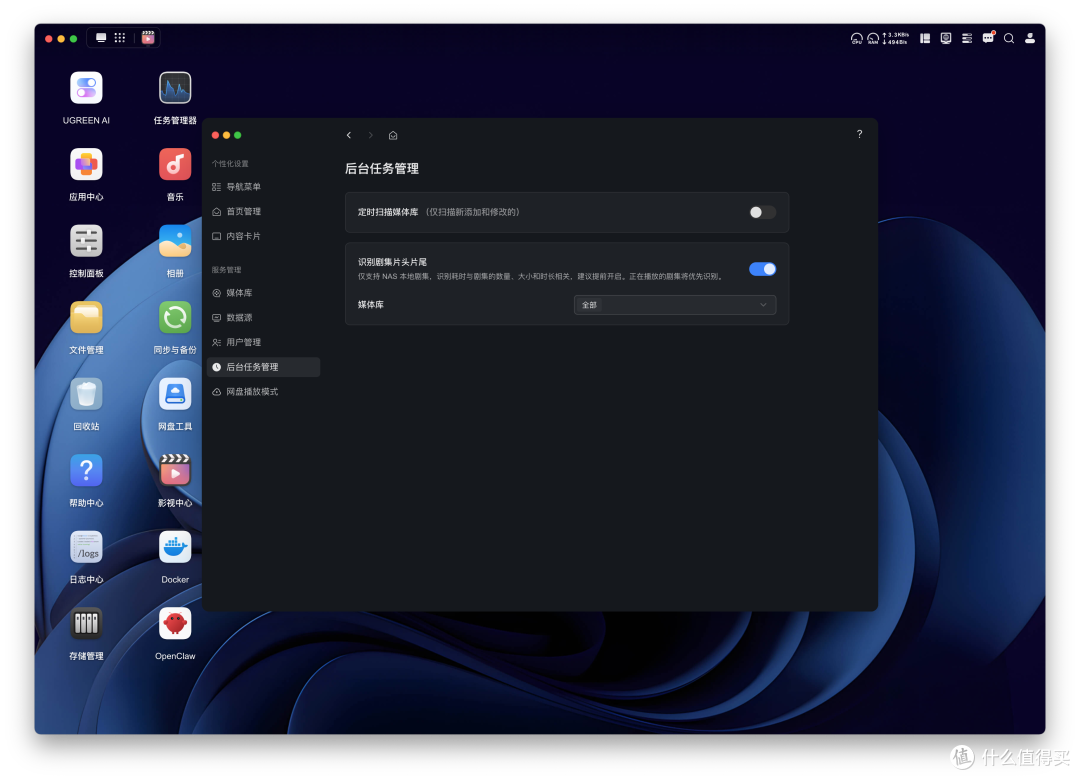The height and width of the screenshot is (780, 1080).
Task: Open the 相册 photo album app
Action: (175, 241)
